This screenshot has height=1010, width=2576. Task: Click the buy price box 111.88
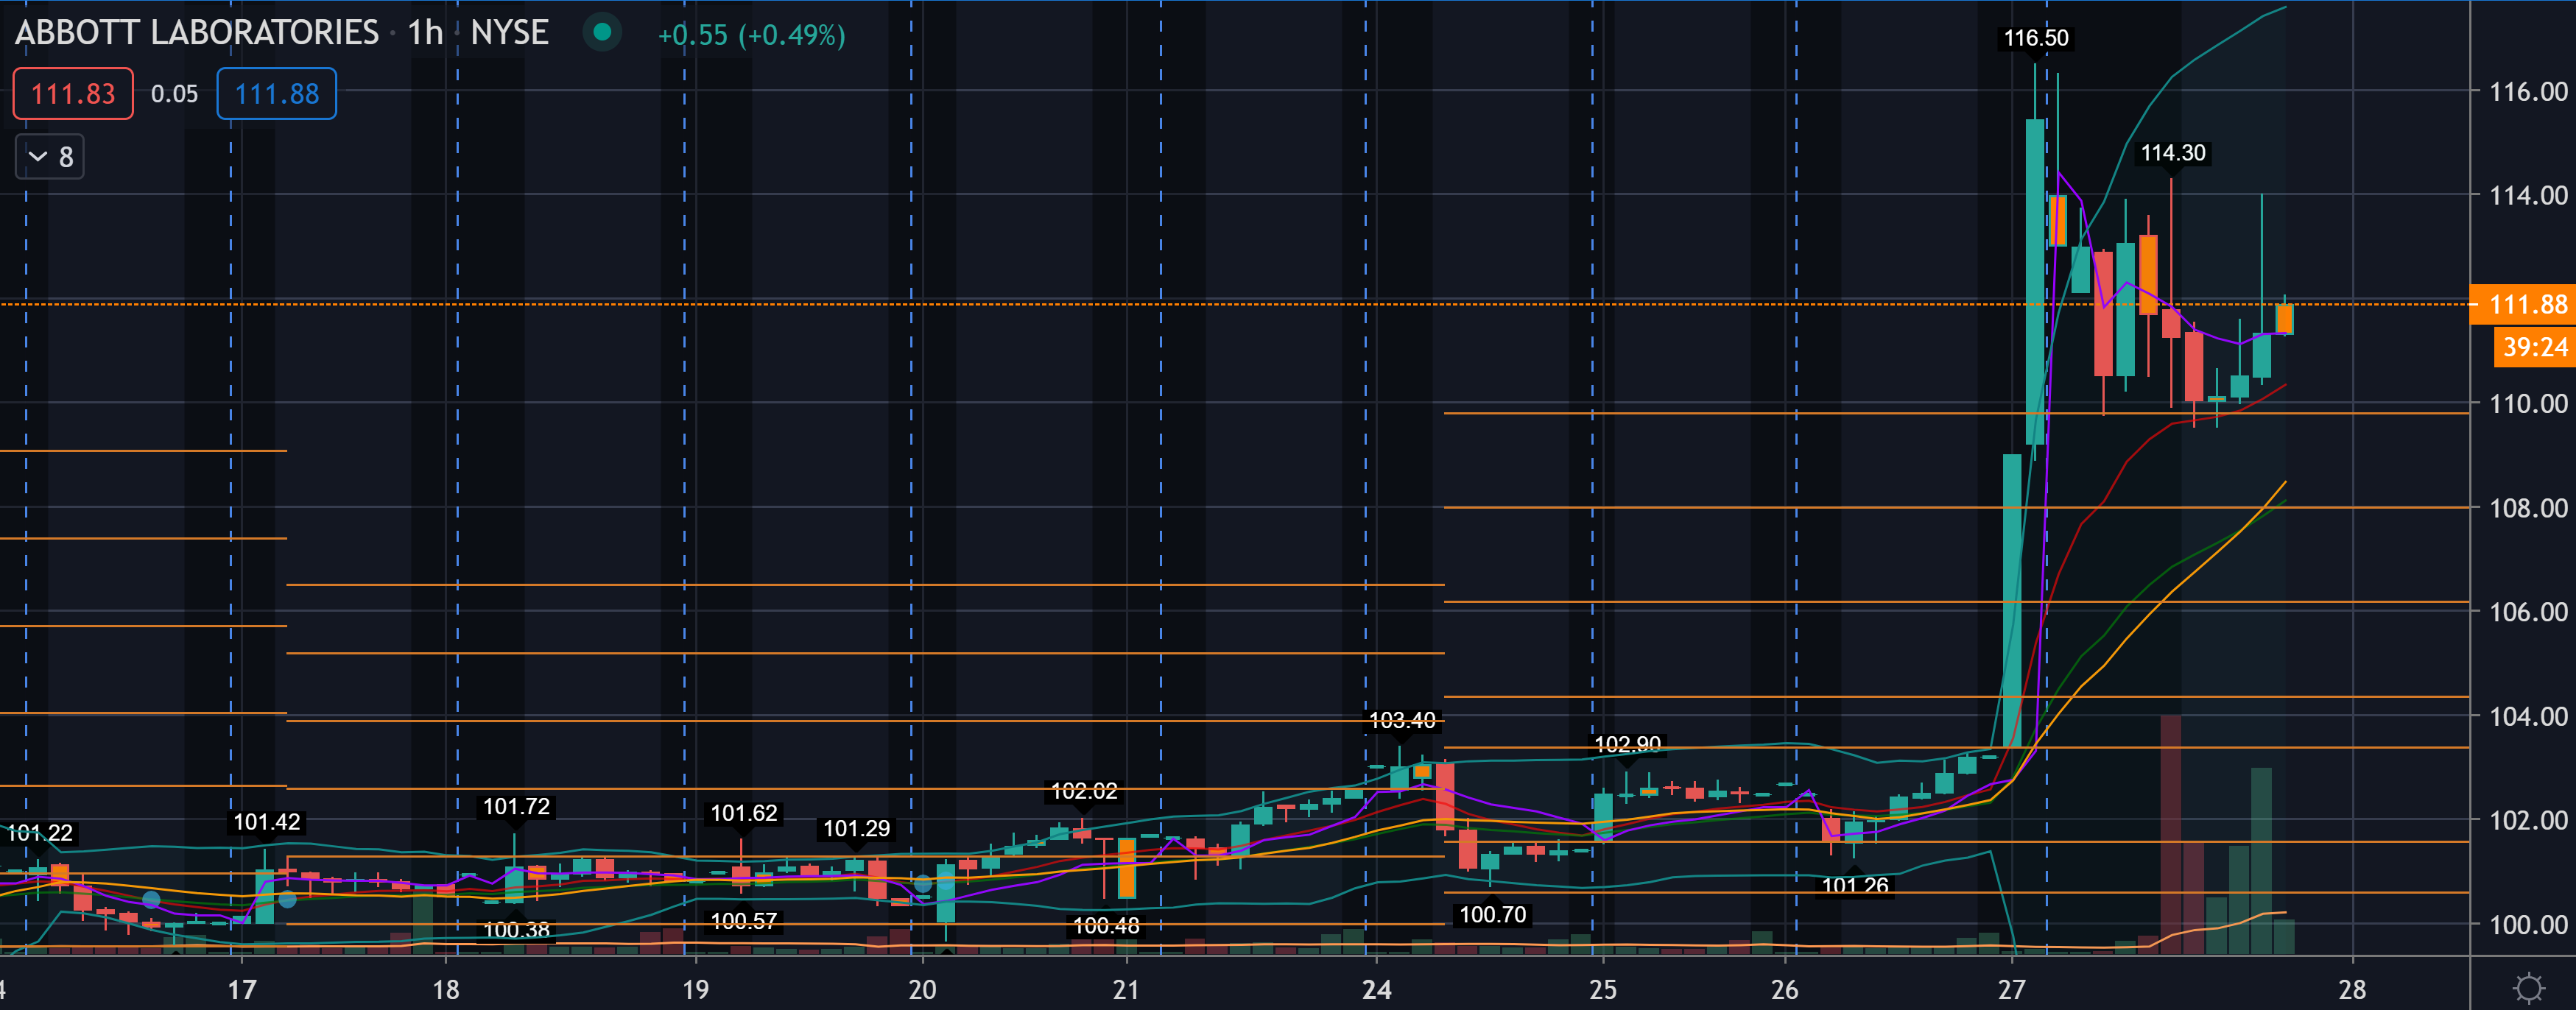point(277,94)
